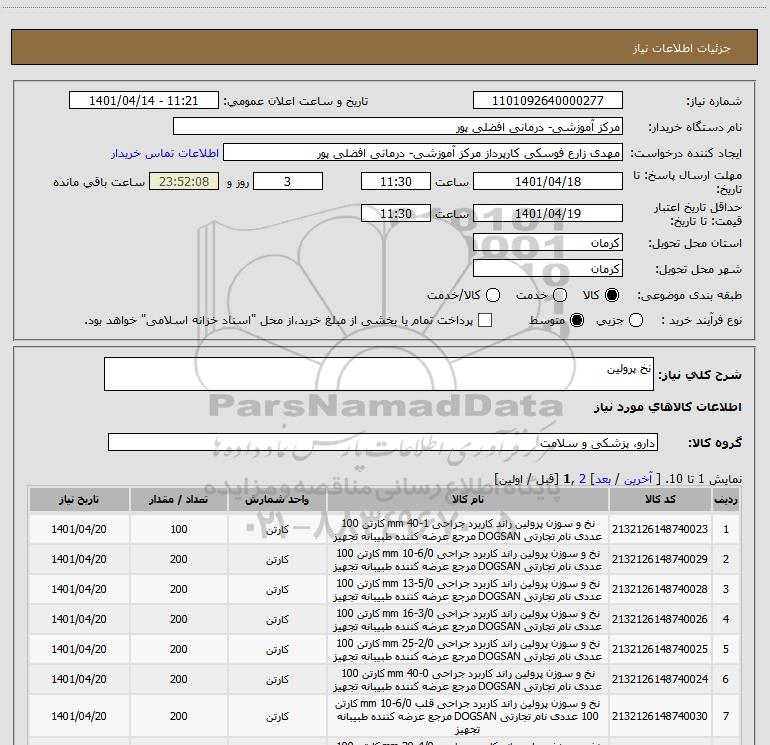Click the واحد شمارش column header

(277, 499)
